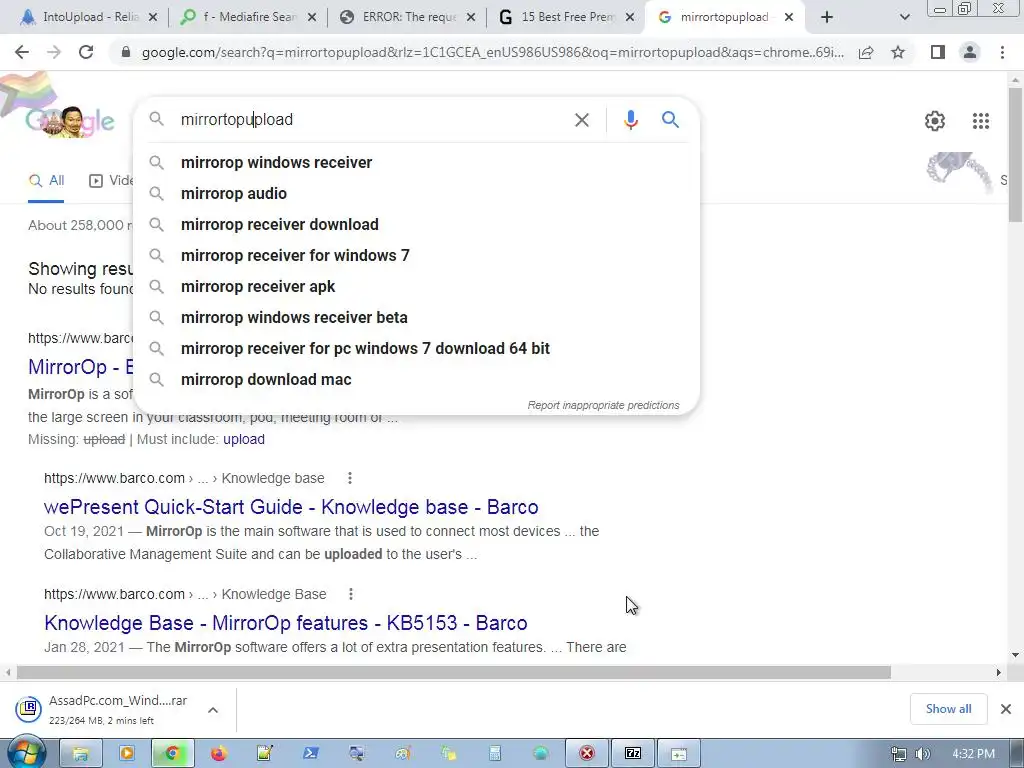Share this page via the share icon
This screenshot has width=1024, height=768.
point(866,52)
